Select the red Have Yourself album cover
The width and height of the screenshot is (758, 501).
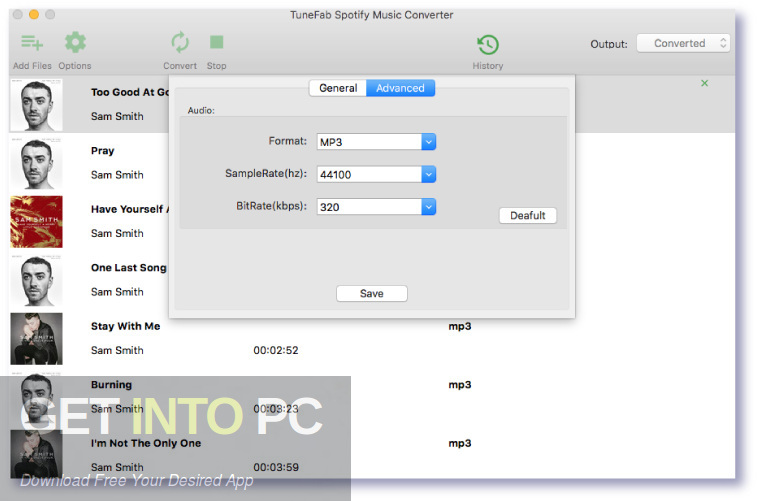click(36, 221)
